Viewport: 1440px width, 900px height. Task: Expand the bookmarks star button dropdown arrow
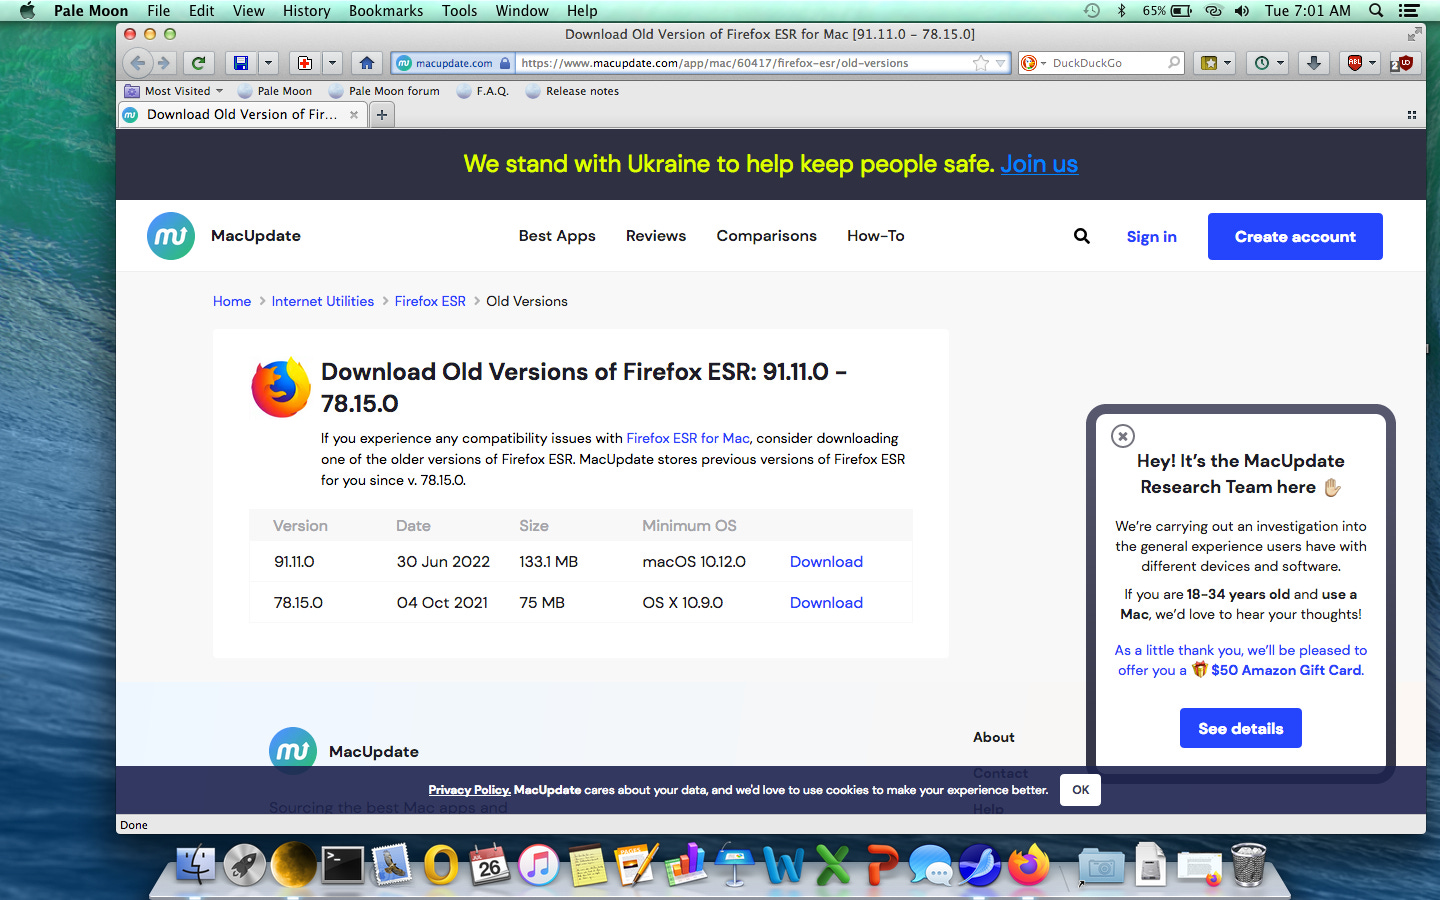coord(1228,63)
